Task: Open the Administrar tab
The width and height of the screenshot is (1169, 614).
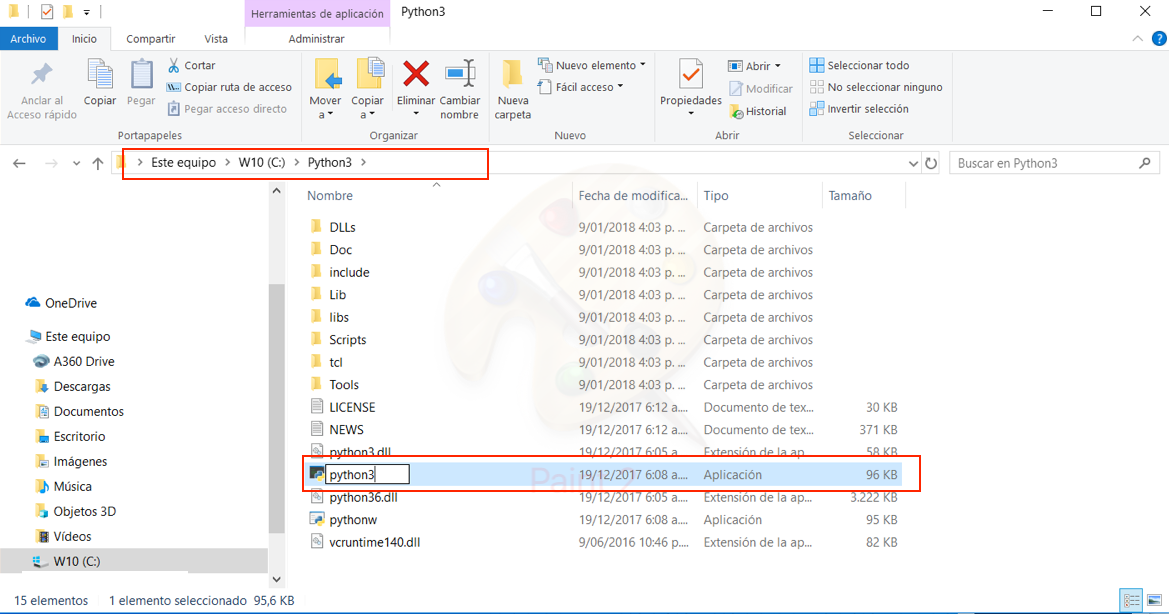Action: tap(317, 39)
